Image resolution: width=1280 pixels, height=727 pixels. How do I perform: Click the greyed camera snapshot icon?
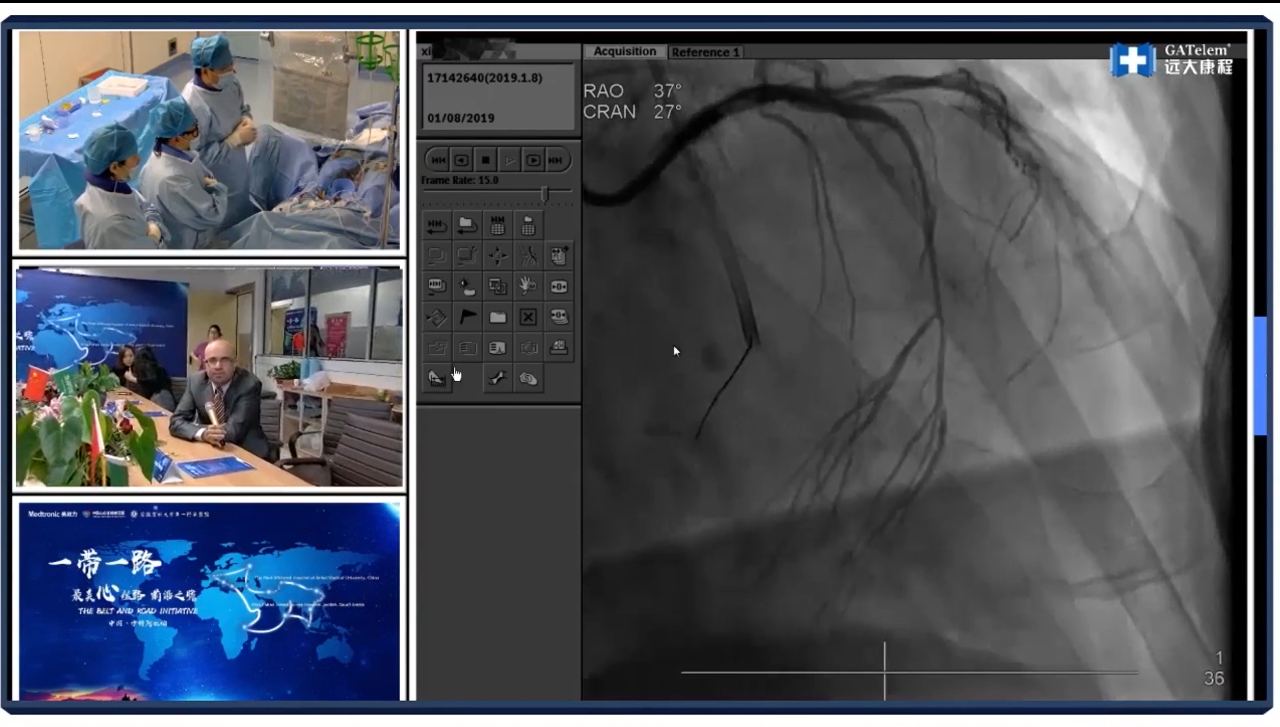click(528, 348)
